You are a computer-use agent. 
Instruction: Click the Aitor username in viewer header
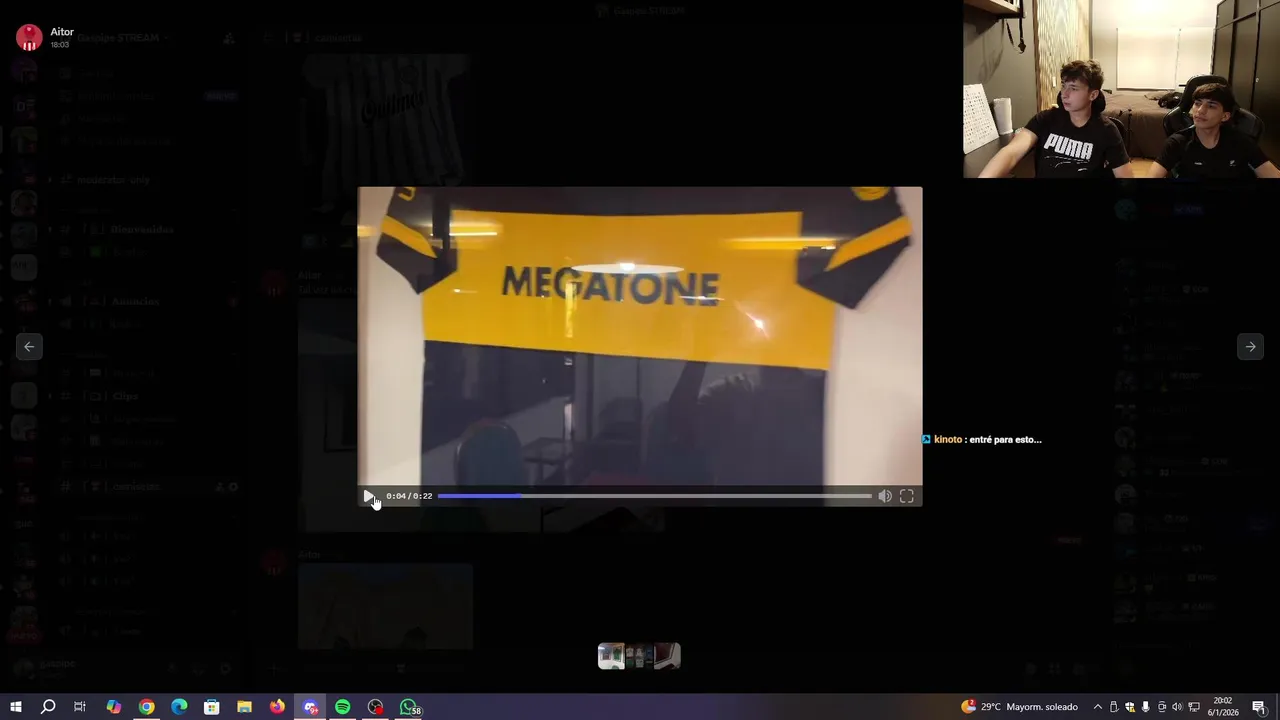click(62, 32)
